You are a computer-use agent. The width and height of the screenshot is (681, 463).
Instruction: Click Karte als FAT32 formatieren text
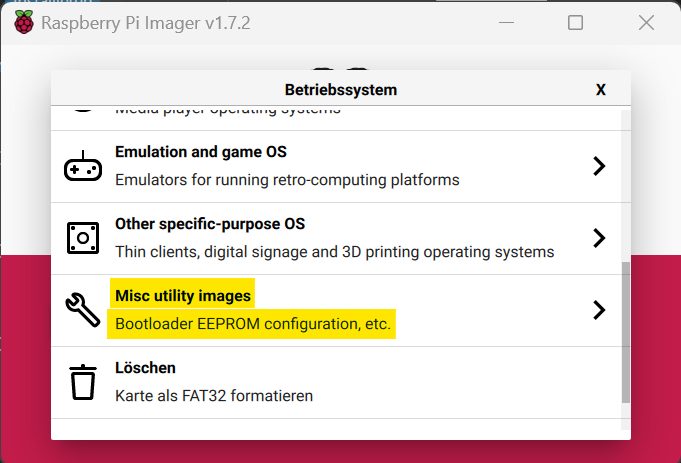point(214,396)
